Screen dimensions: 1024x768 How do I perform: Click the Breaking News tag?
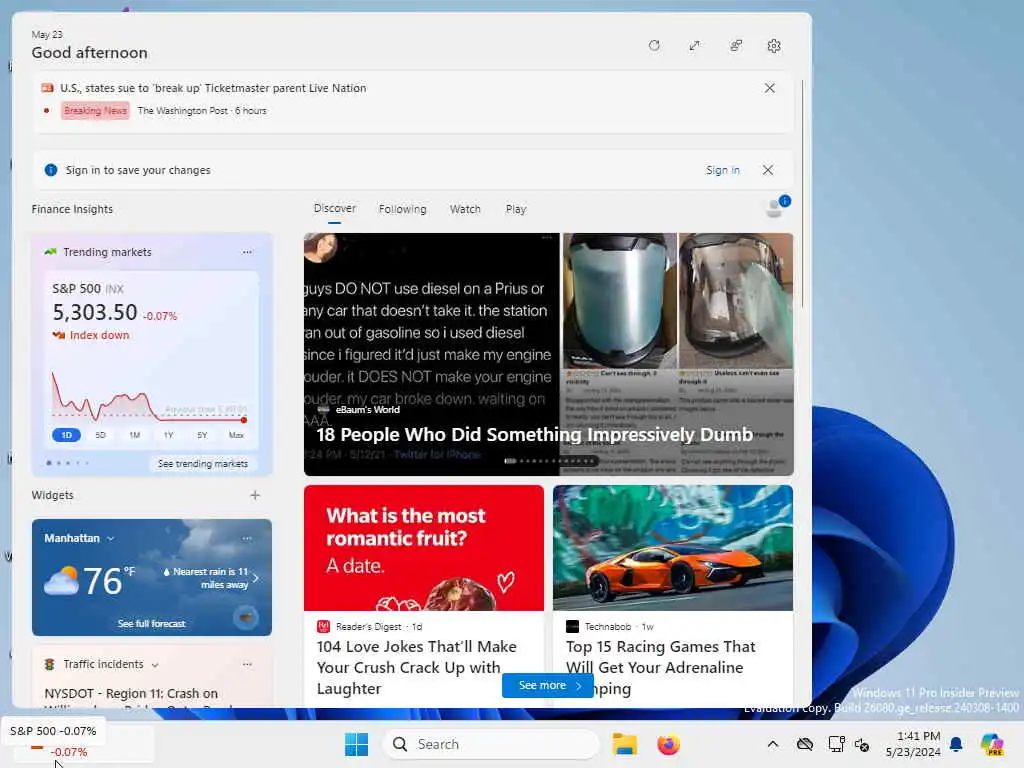(95, 110)
